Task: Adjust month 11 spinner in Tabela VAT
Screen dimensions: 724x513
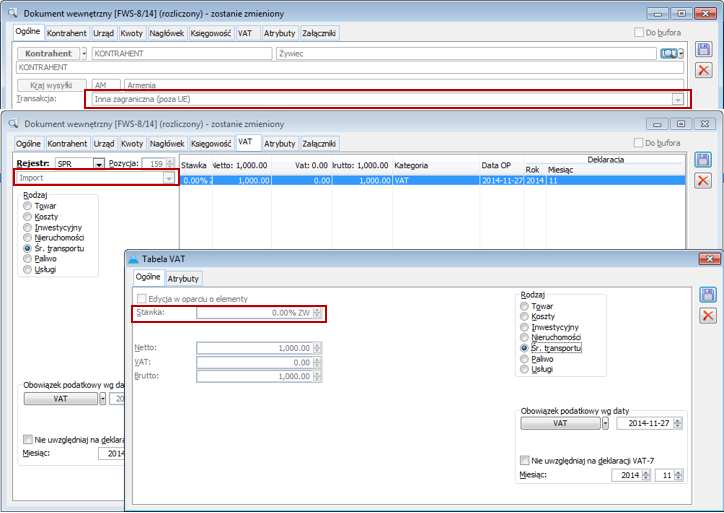Action: click(678, 475)
